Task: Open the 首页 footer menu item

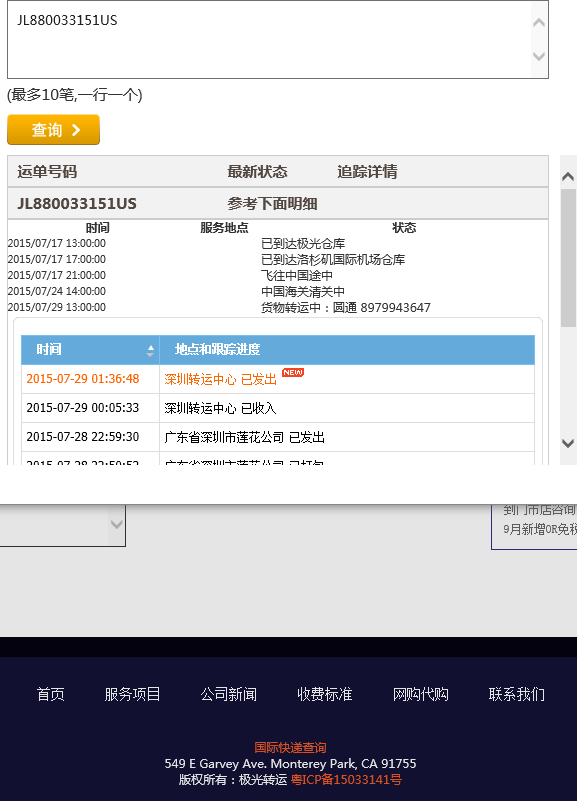Action: (x=51, y=694)
